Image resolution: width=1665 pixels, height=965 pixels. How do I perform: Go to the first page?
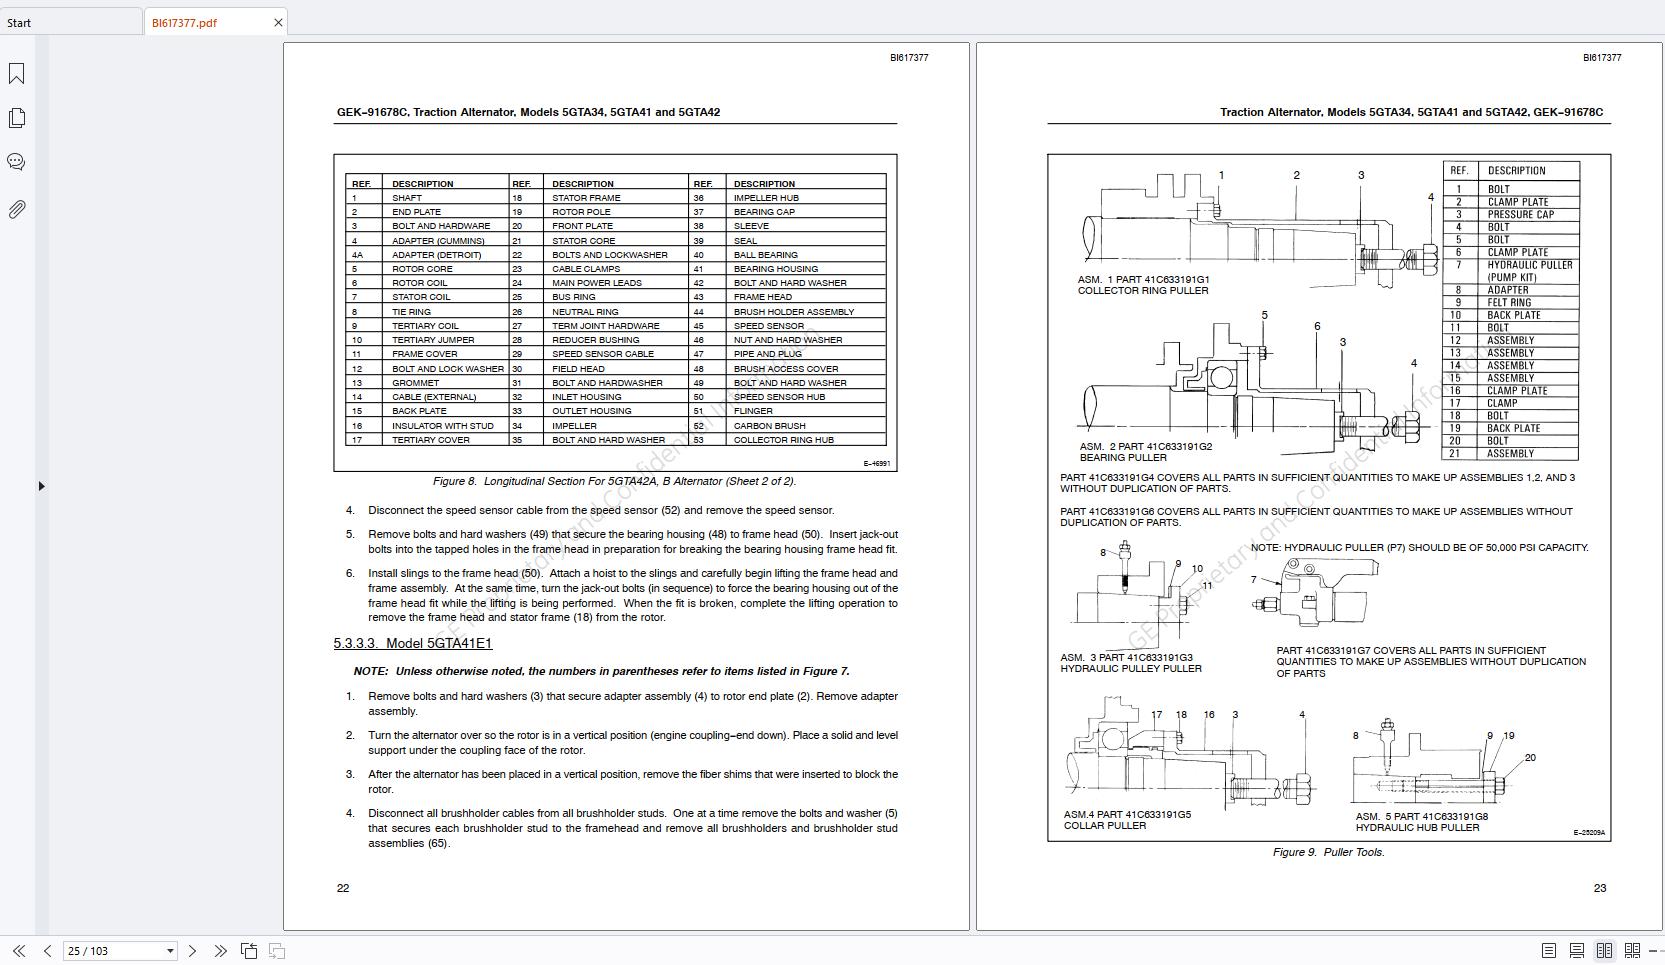(18, 951)
